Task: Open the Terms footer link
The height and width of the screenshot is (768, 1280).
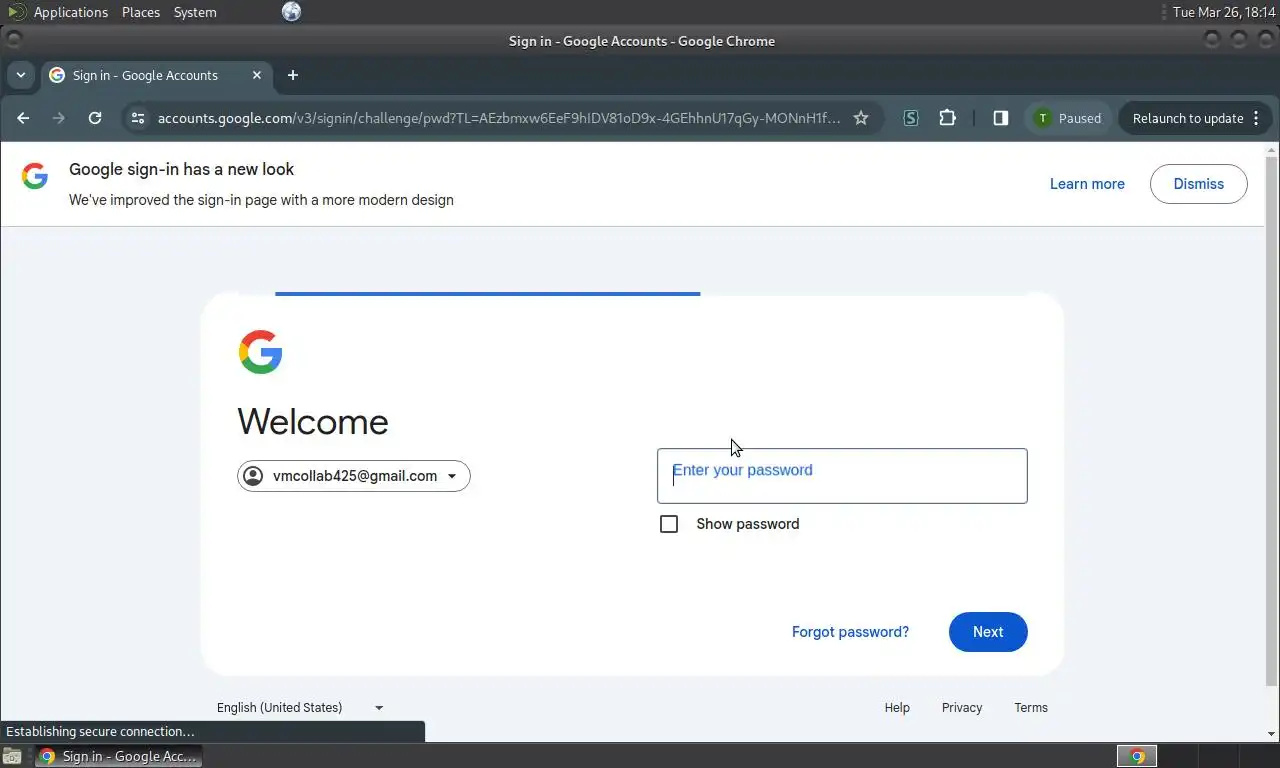Action: (1031, 707)
